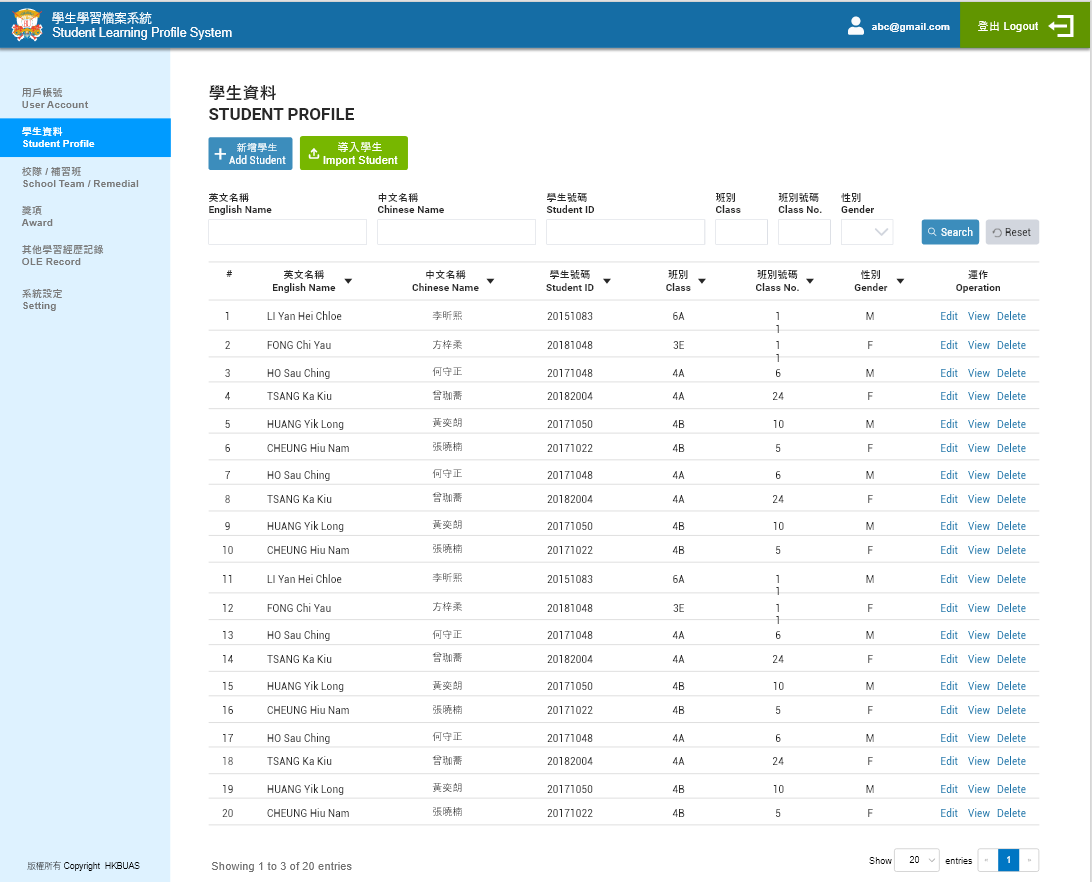The height and width of the screenshot is (882, 1092).
Task: Click the plus icon on Add Student
Action: 220,154
